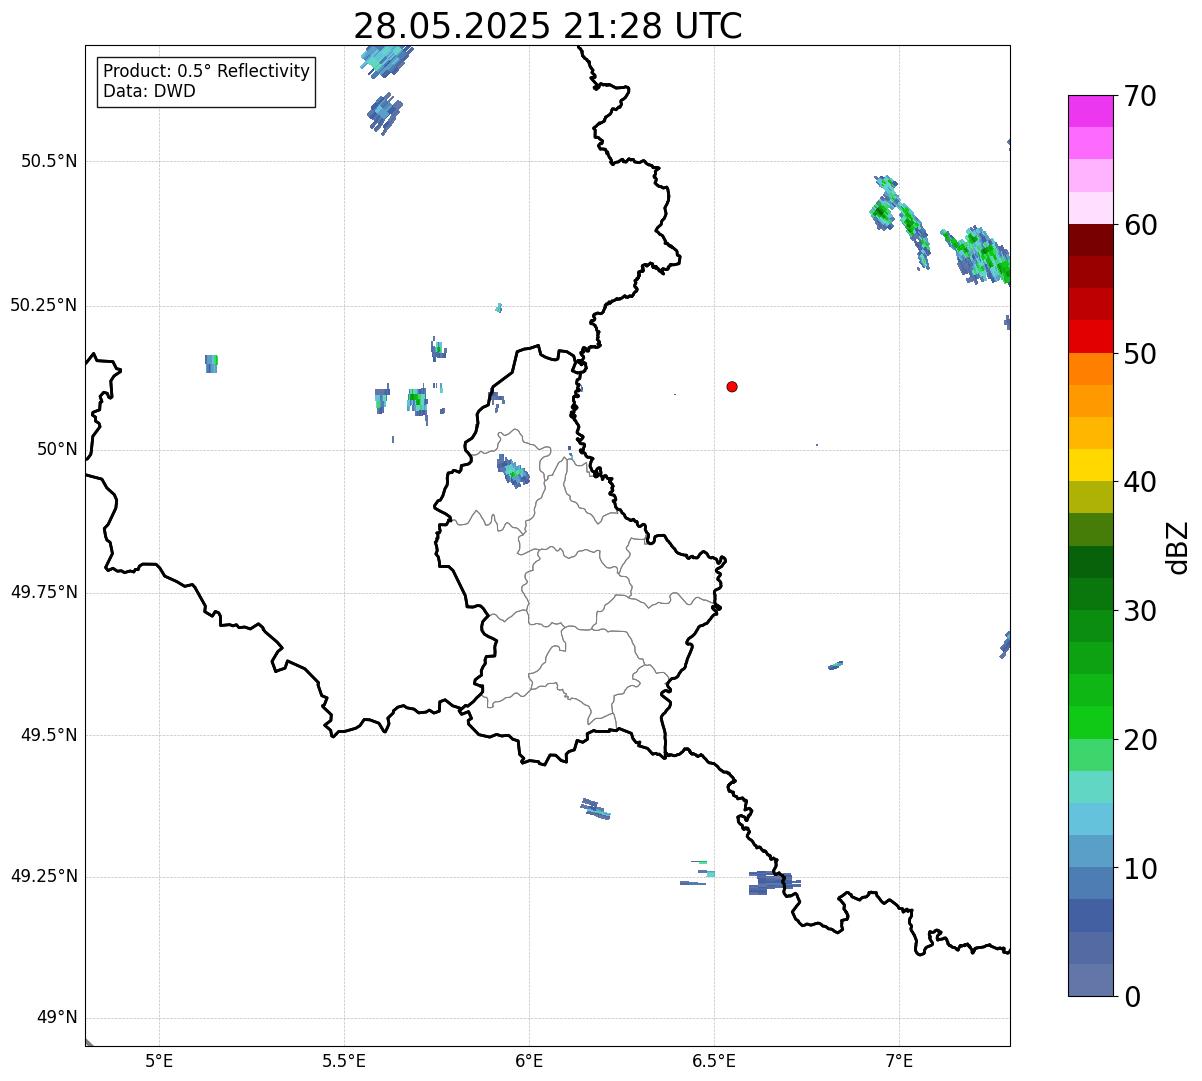Click the 60 colorbar tick value
The width and height of the screenshot is (1202, 1081).
coord(1139,225)
